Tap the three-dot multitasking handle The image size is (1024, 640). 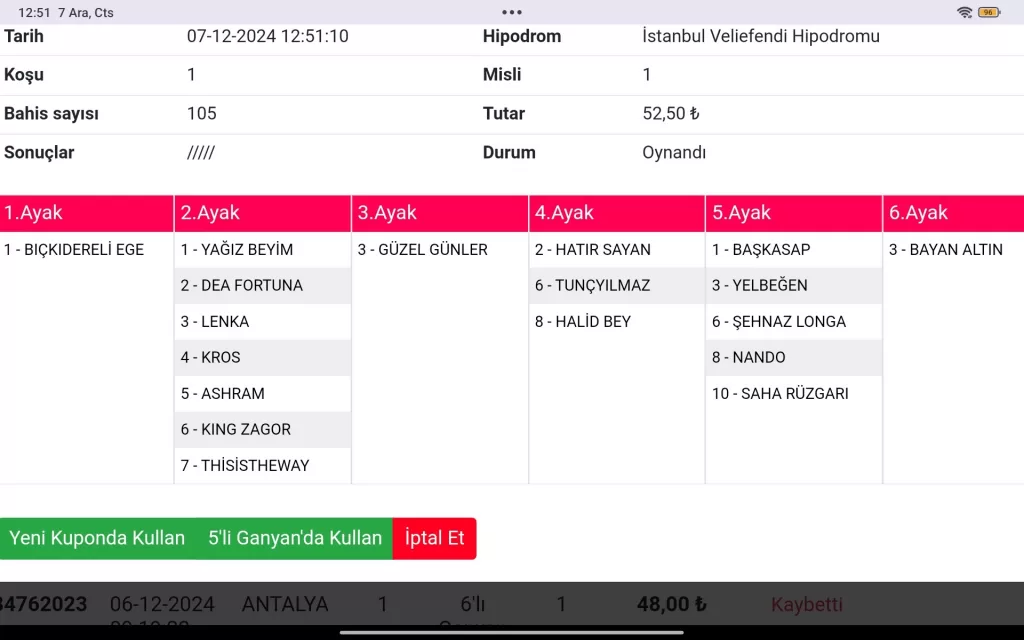pos(512,12)
